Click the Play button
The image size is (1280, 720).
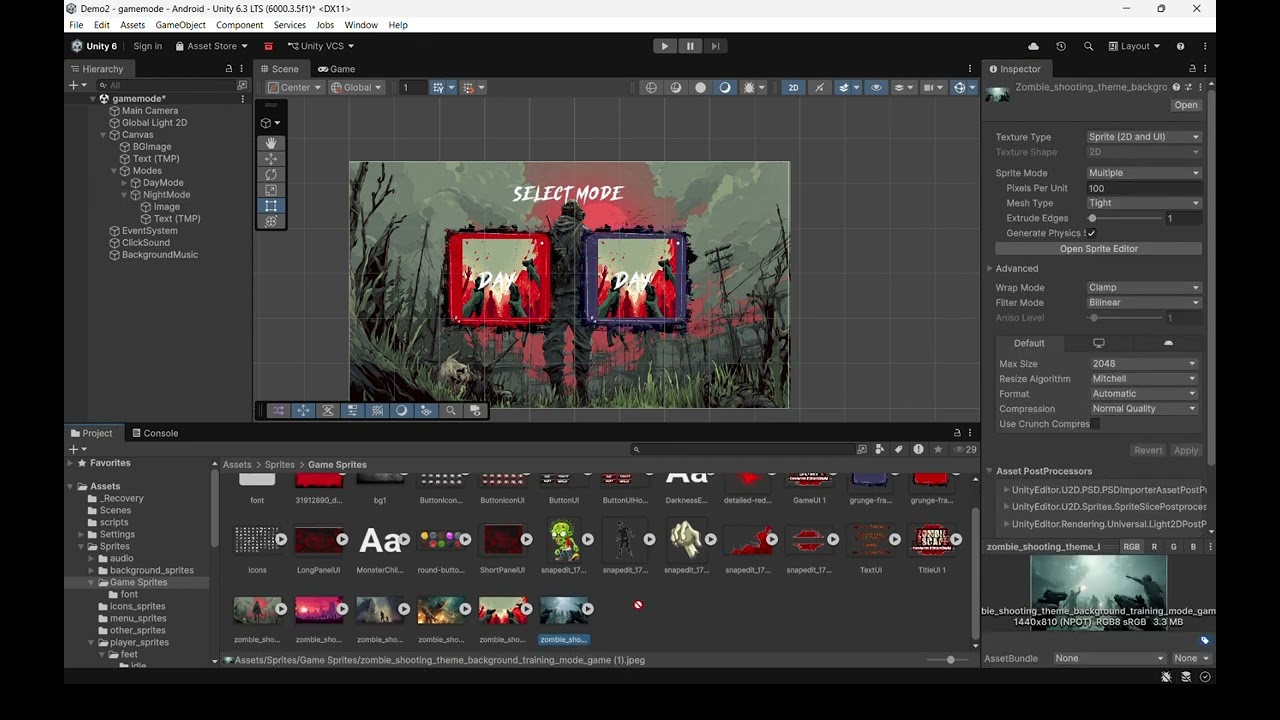click(665, 46)
